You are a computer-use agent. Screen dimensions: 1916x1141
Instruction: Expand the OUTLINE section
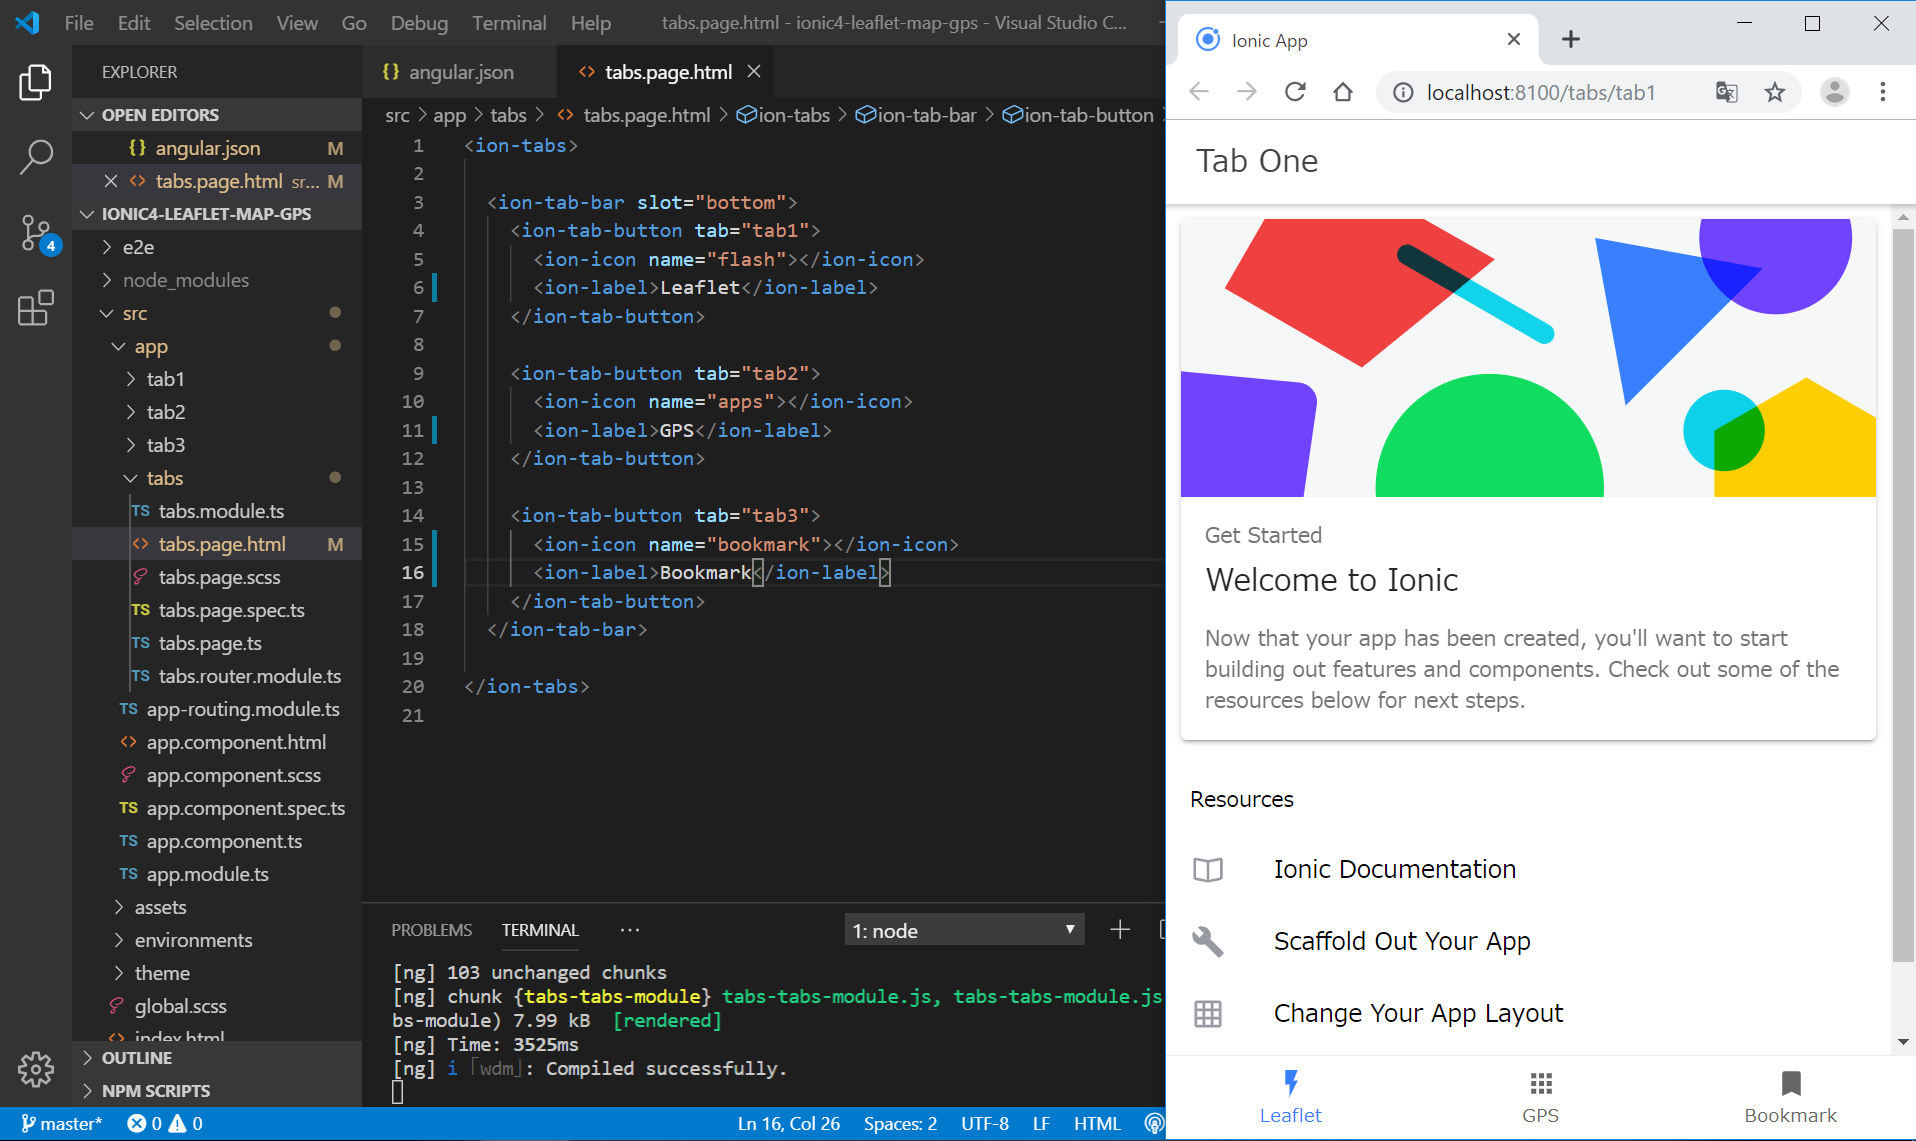click(x=137, y=1058)
